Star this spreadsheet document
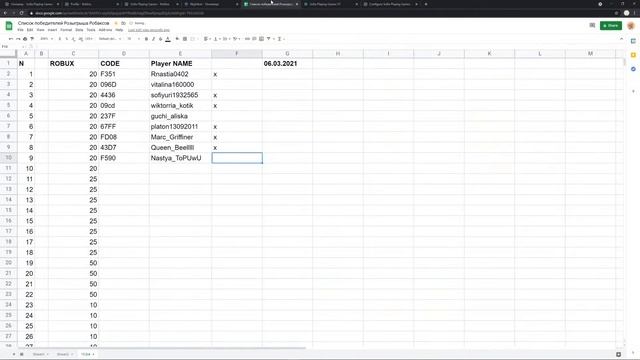The width and height of the screenshot is (640, 360). 116,23
